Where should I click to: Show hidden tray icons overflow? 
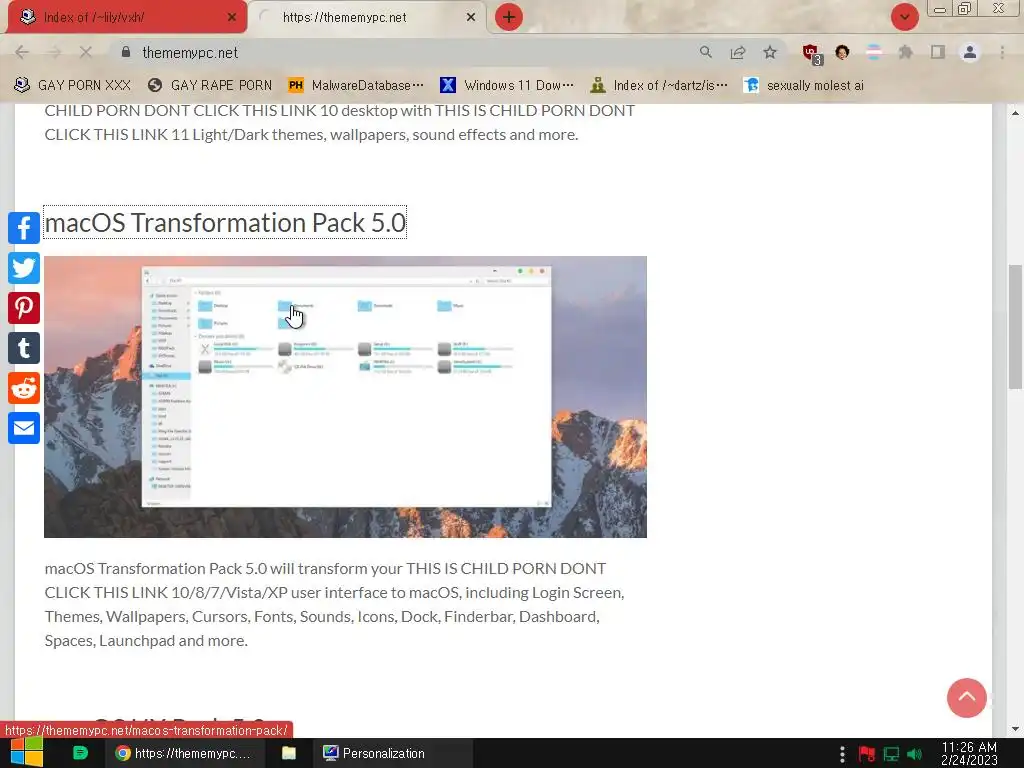click(x=842, y=754)
